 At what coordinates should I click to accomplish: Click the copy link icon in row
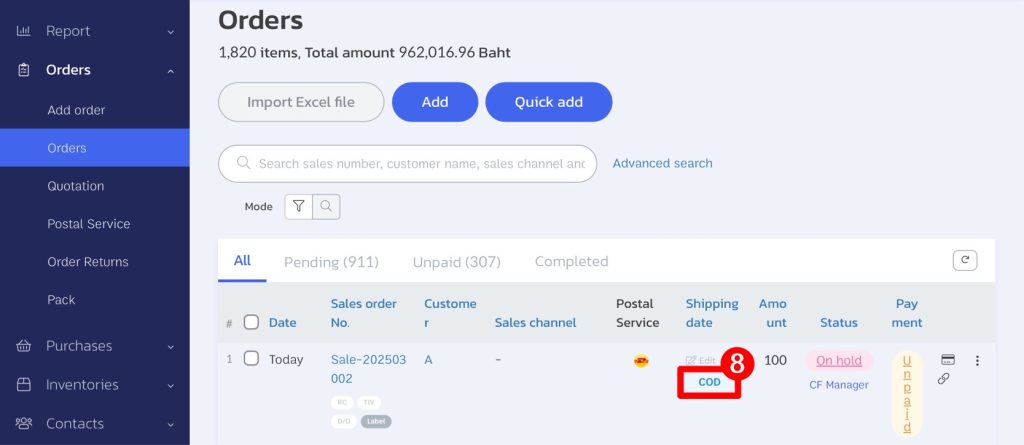pyautogui.click(x=943, y=378)
